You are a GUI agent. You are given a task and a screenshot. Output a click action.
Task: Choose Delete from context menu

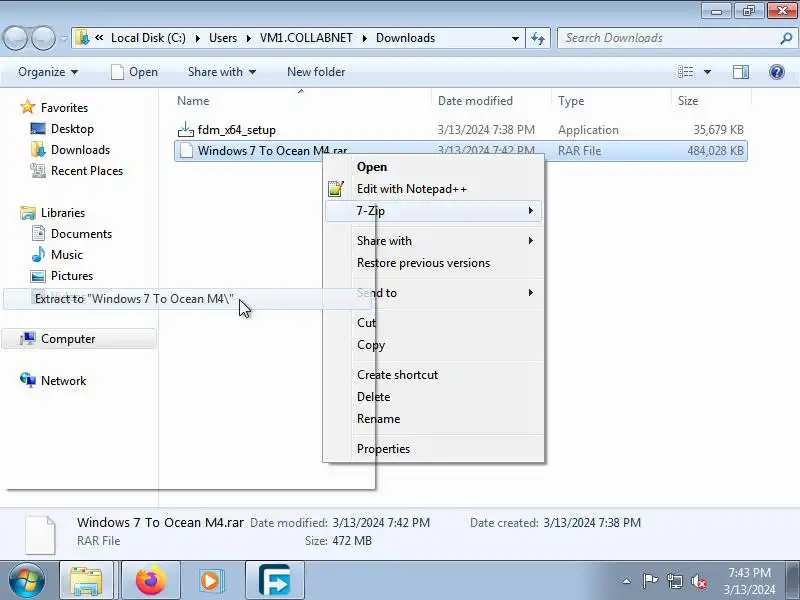pyautogui.click(x=433, y=396)
